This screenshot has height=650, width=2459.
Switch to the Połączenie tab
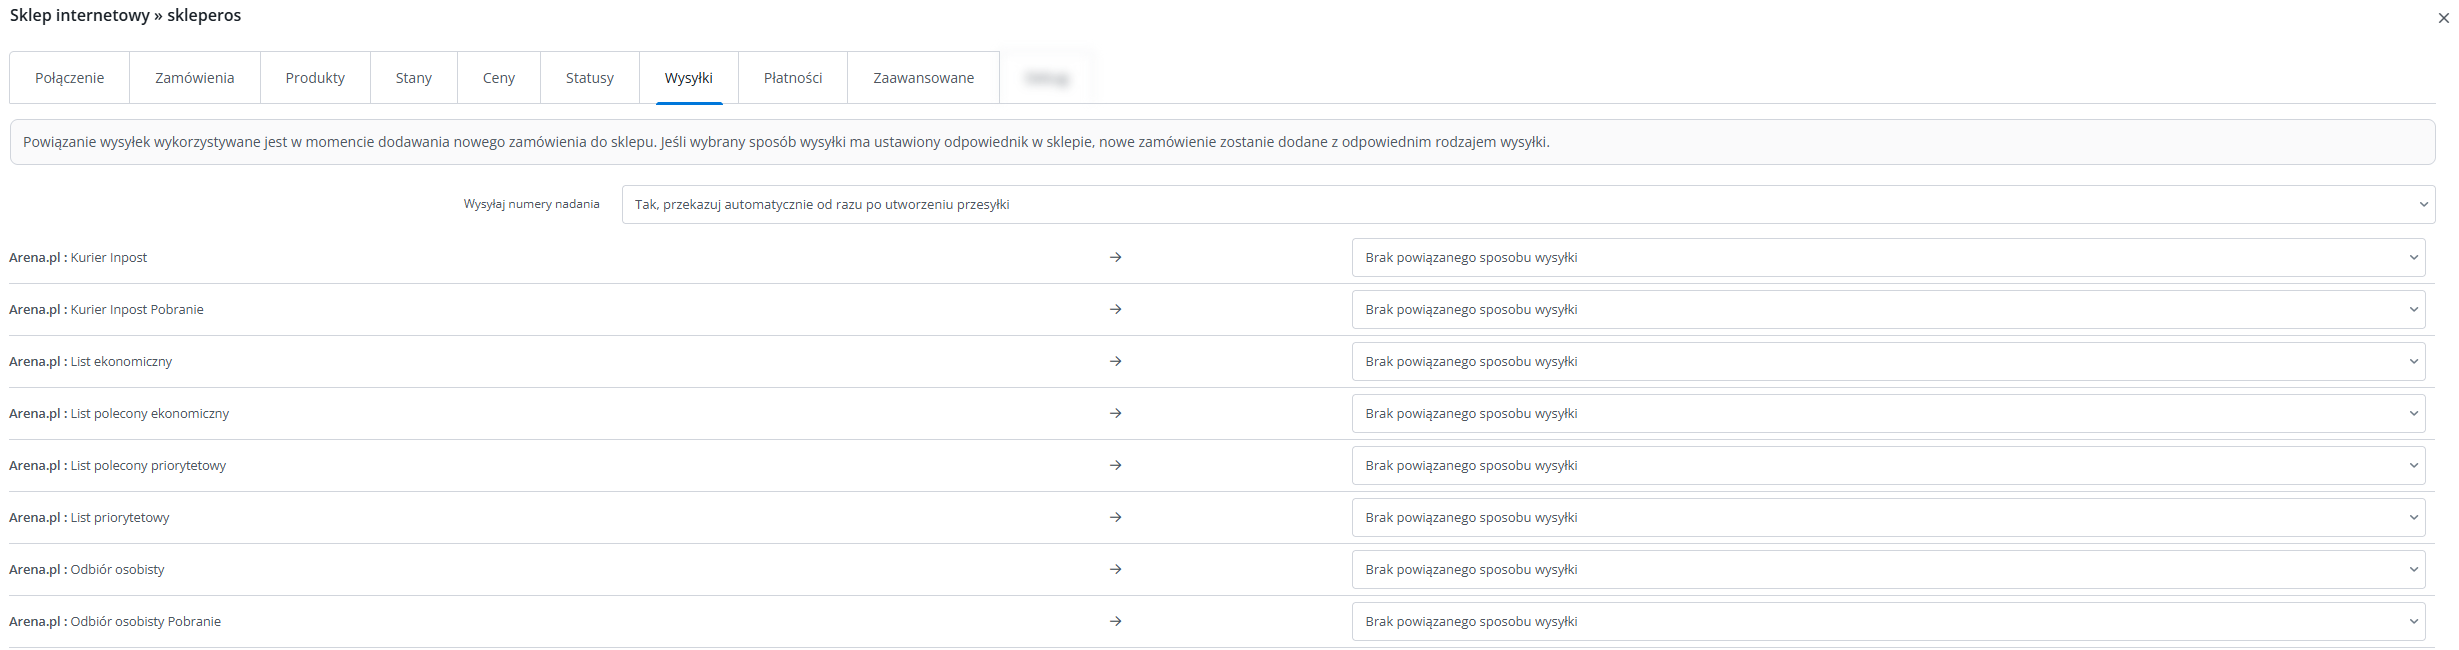[70, 78]
